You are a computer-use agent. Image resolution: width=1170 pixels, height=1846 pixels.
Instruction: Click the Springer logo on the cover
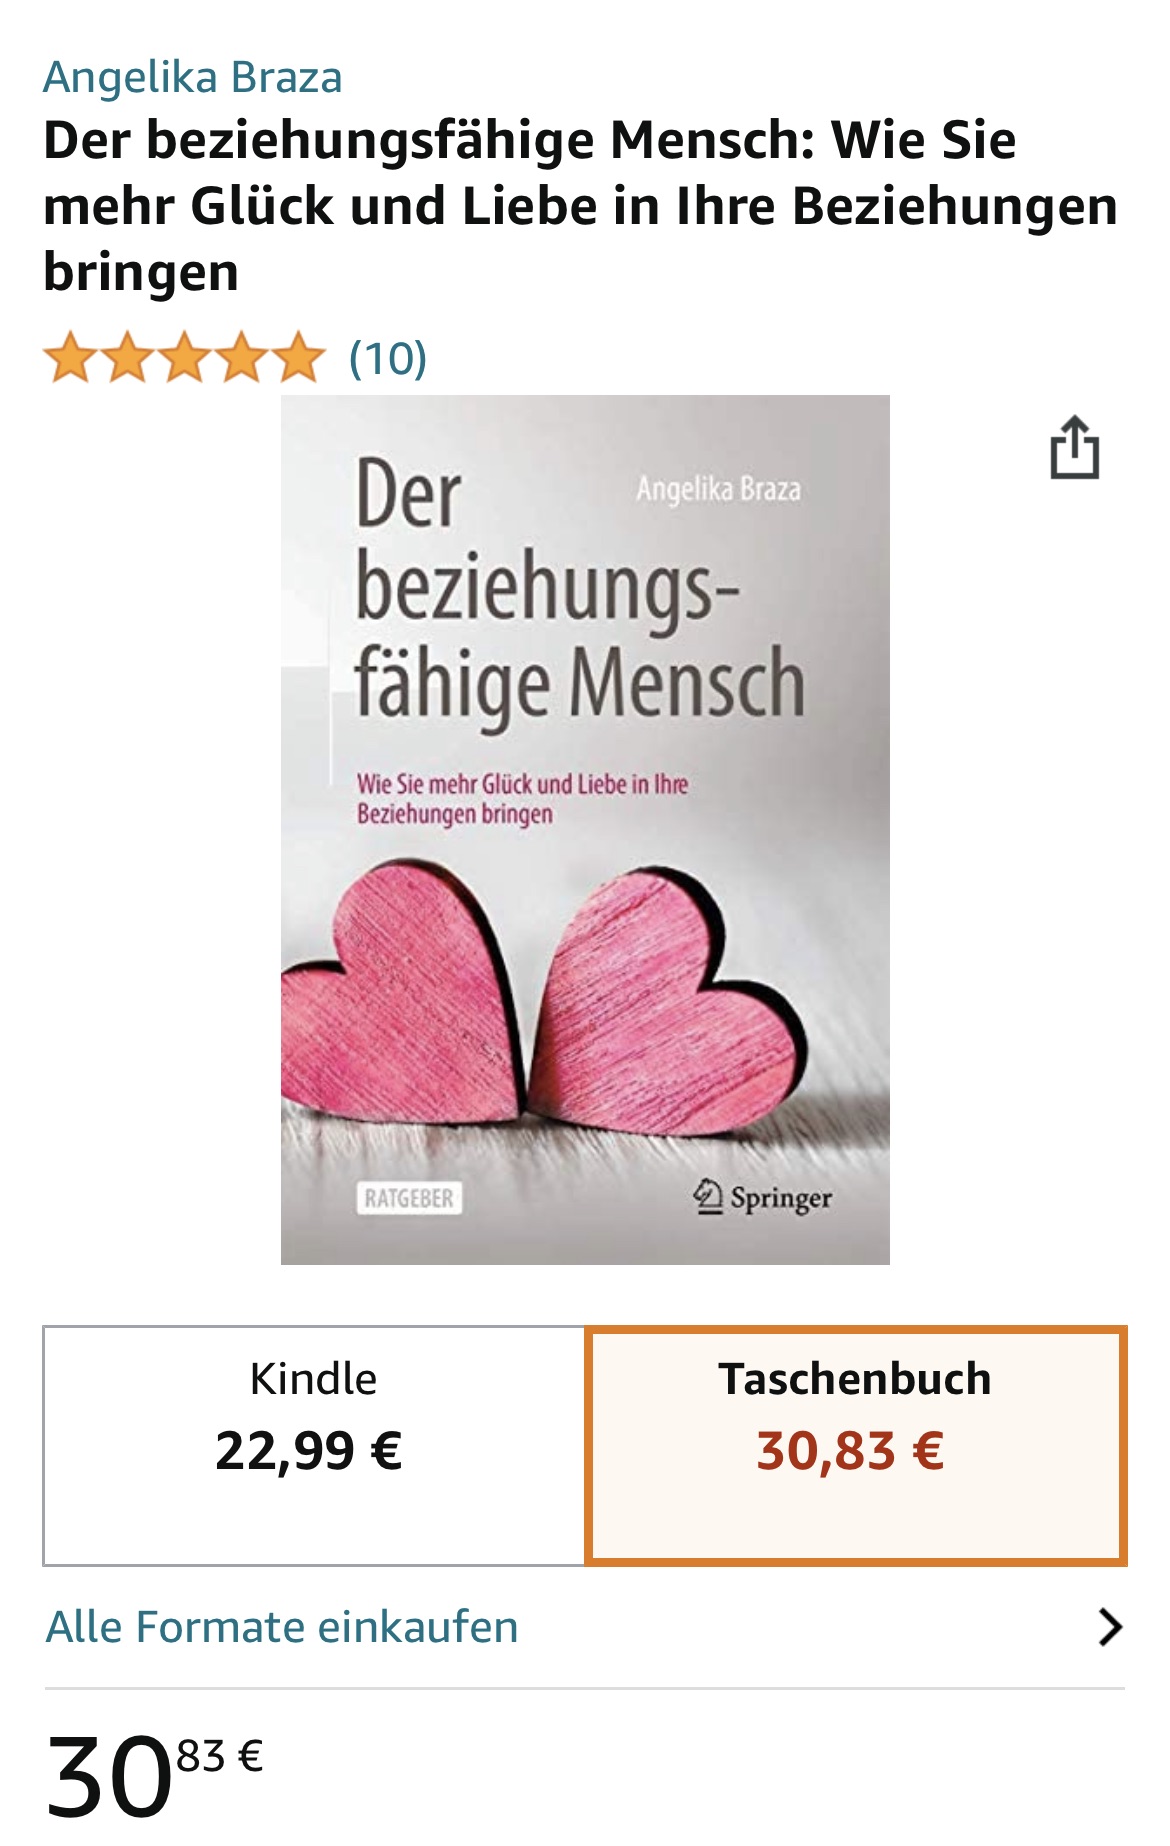[x=762, y=1196]
